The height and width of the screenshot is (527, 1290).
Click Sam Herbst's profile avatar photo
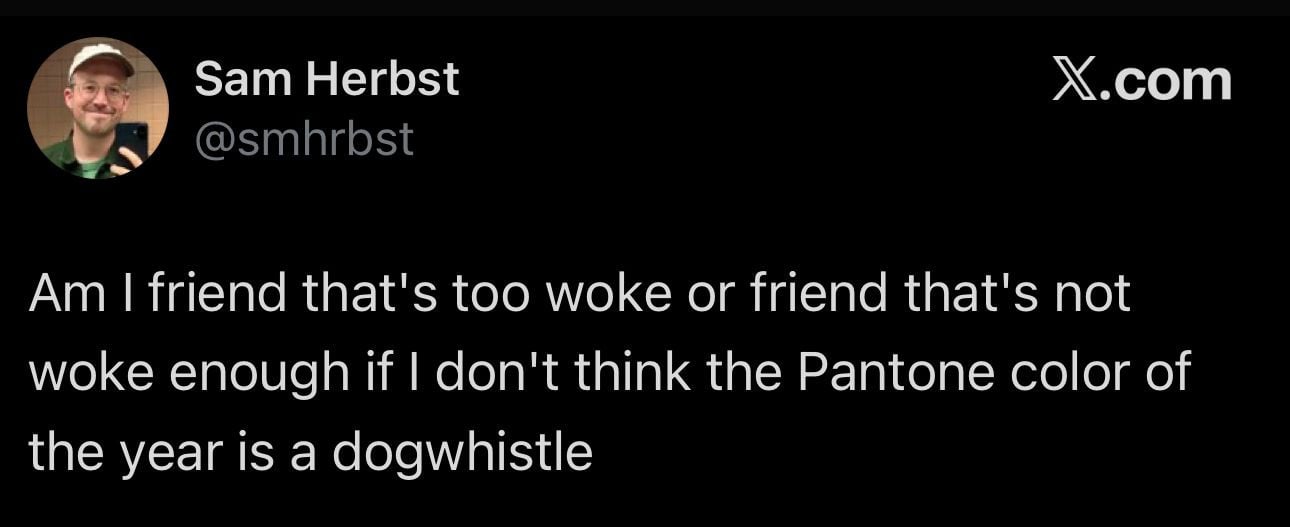(x=98, y=108)
